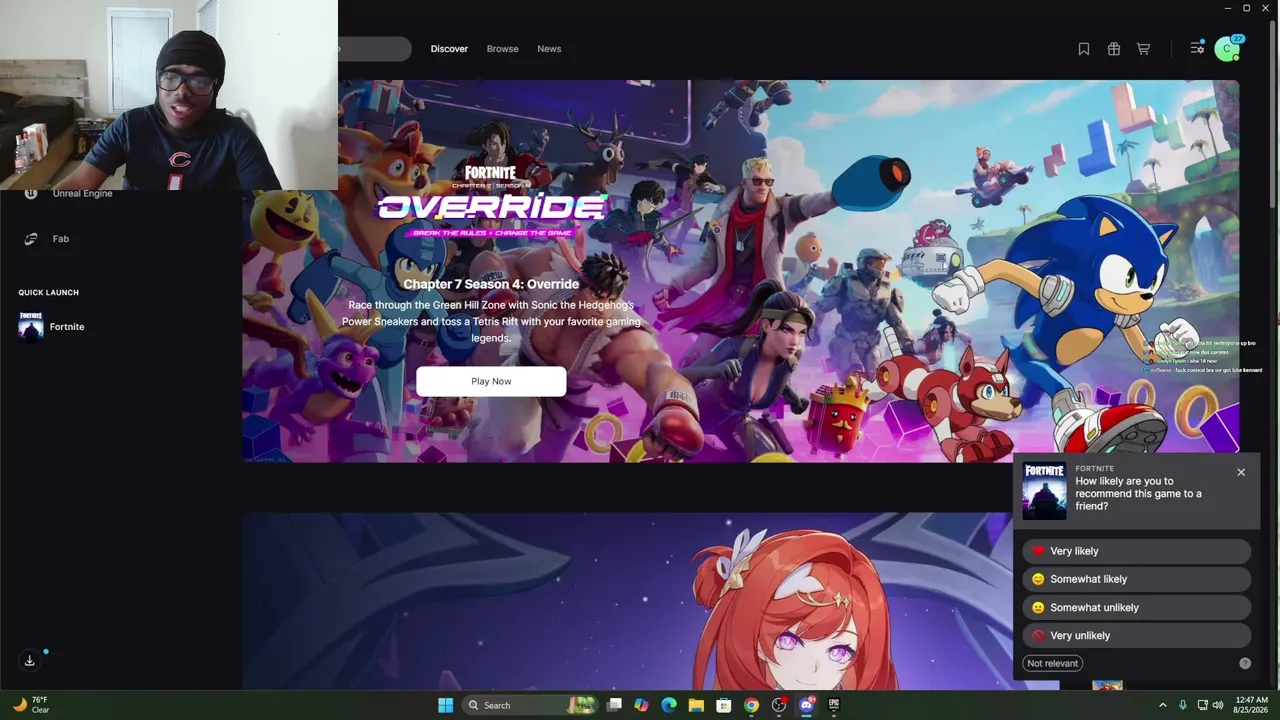Open Task View on the taskbar
This screenshot has width=1280, height=720.
[x=615, y=705]
